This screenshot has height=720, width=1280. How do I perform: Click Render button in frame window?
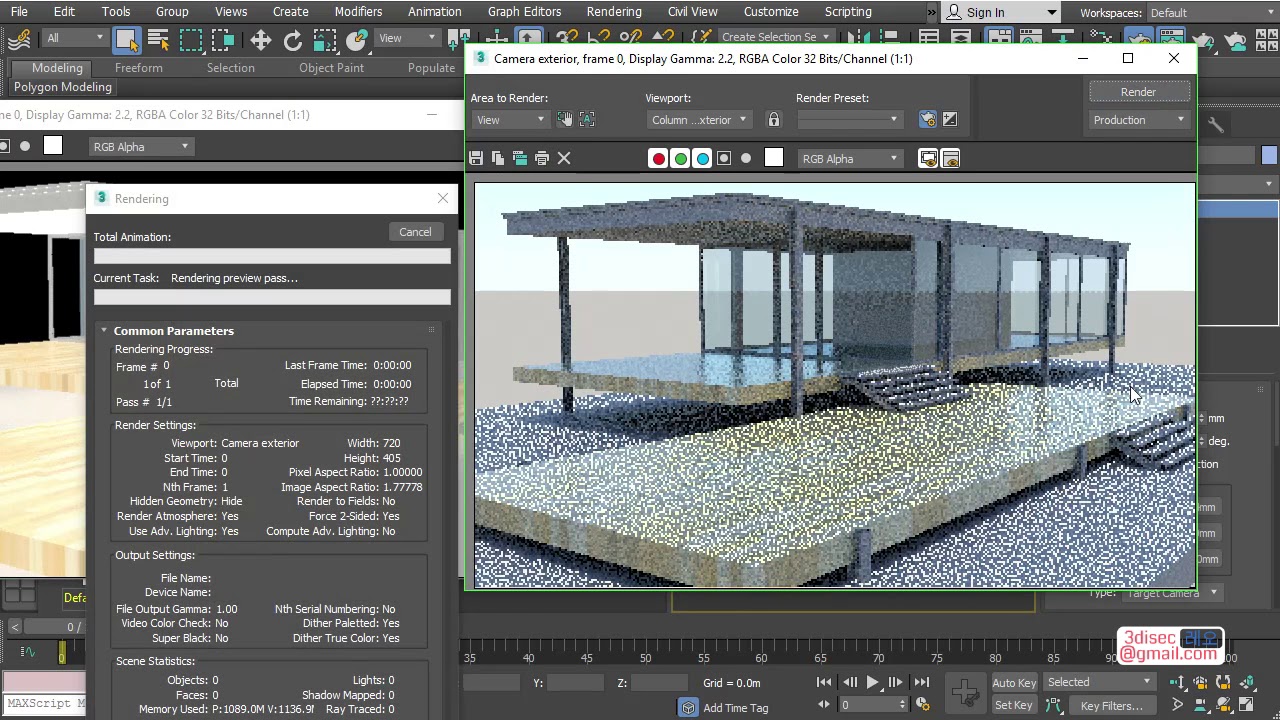[x=1138, y=92]
